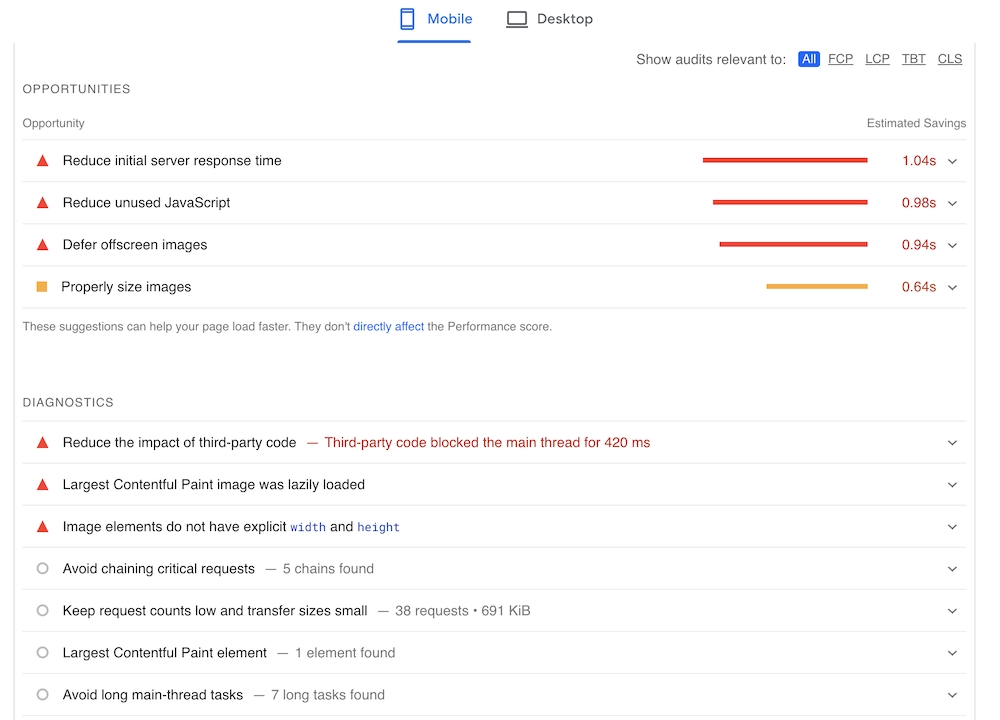The width and height of the screenshot is (1000, 720).
Task: Expand Keep request counts low chevron
Action: (x=952, y=611)
